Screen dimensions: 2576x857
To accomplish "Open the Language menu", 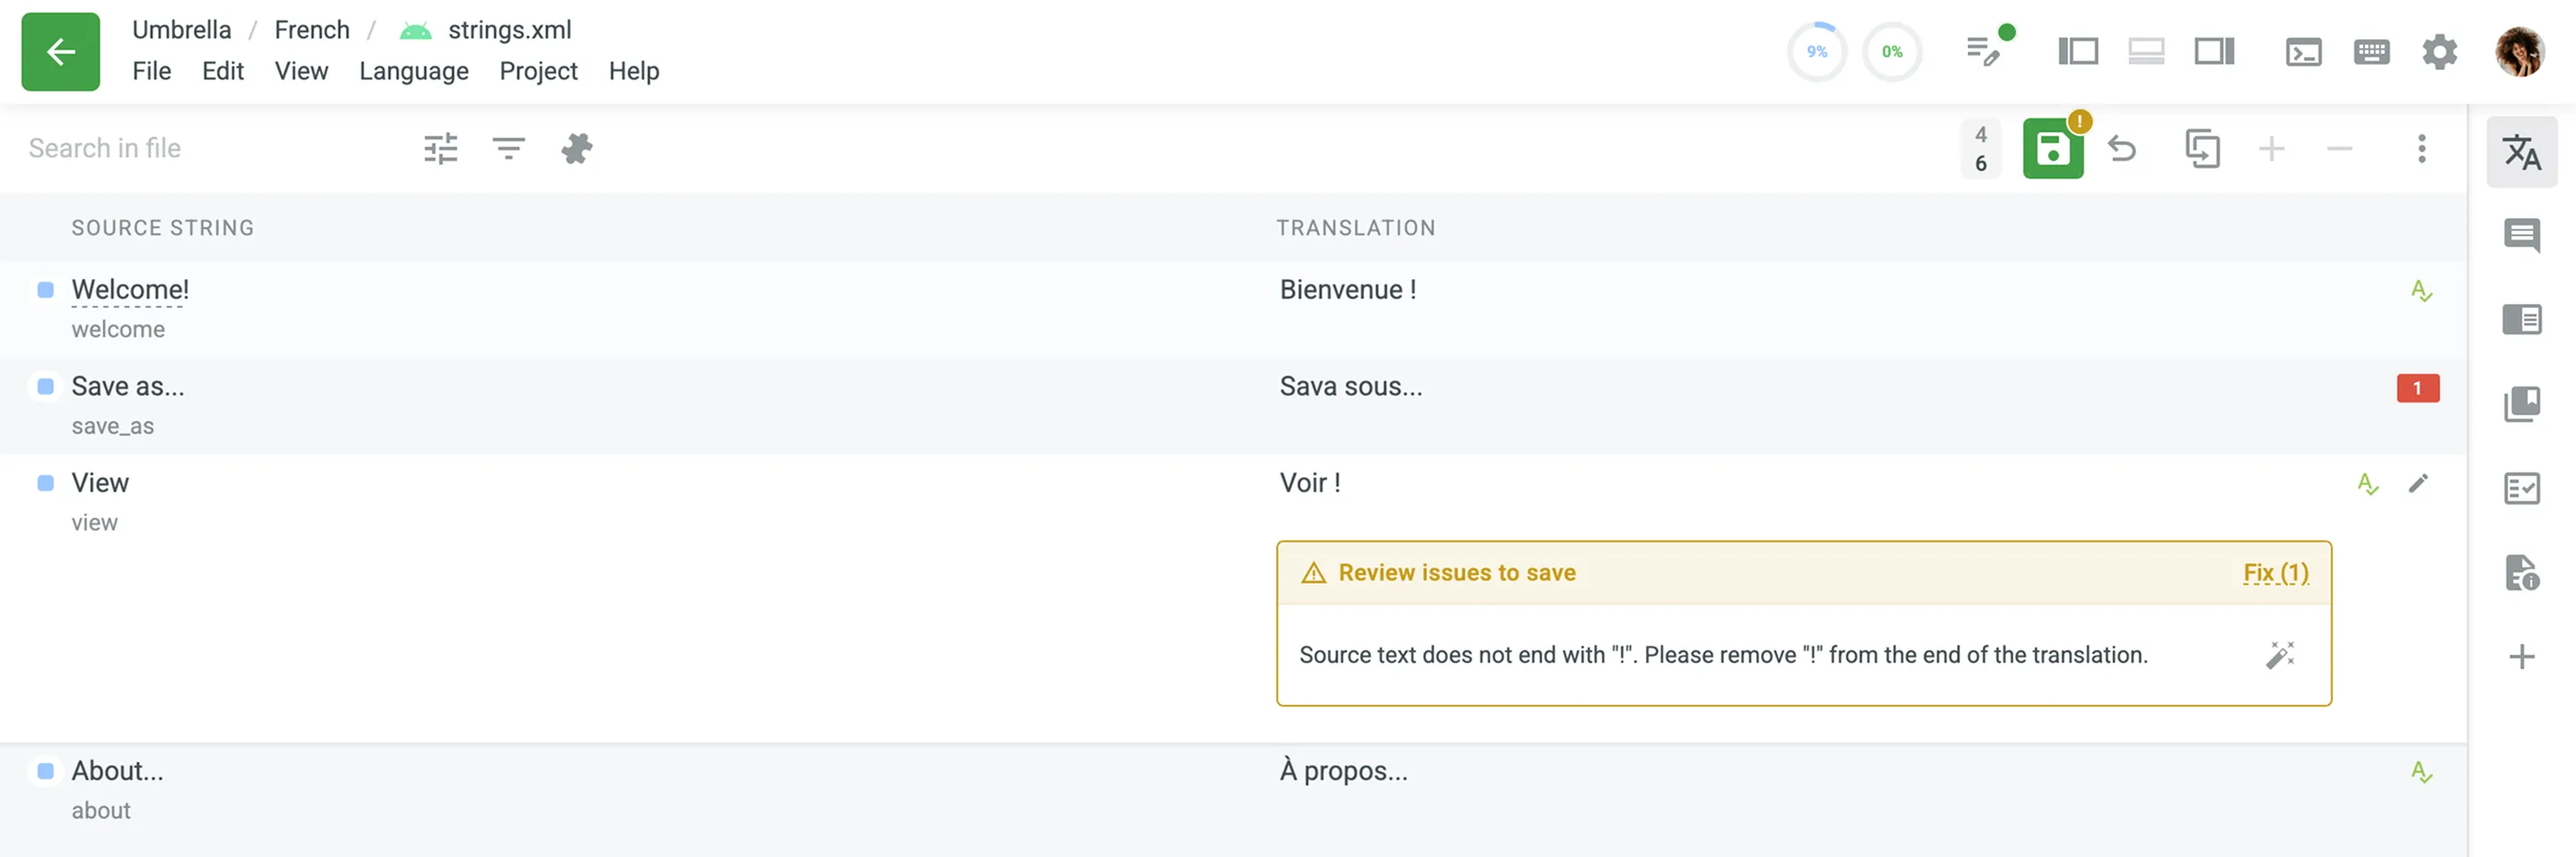I will (414, 71).
